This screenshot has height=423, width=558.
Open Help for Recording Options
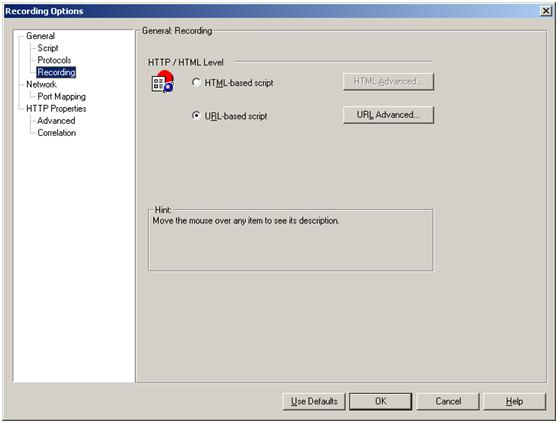coord(515,401)
